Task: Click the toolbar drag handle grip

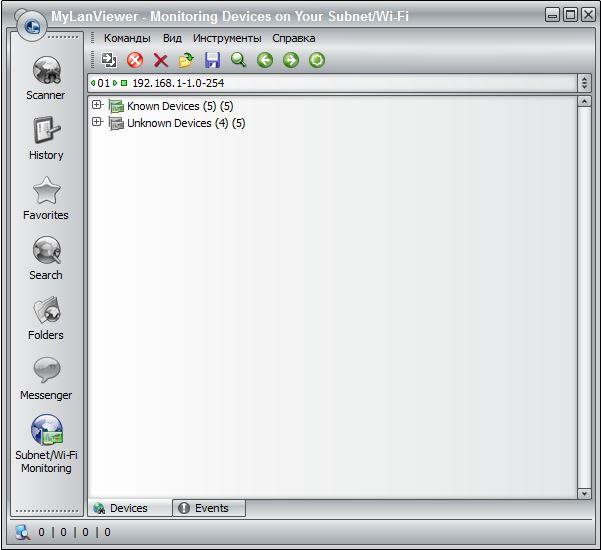Action: coord(92,60)
